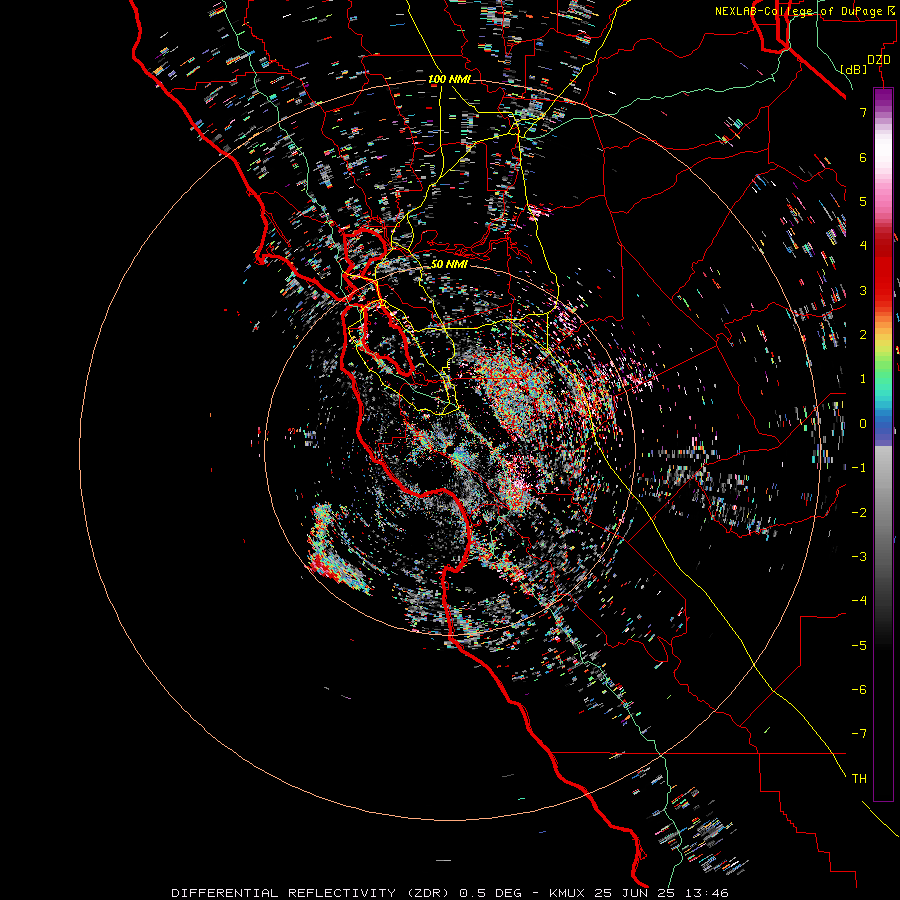This screenshot has height=900, width=900.
Task: Click the "2" value on the color scale
Action: click(863, 335)
